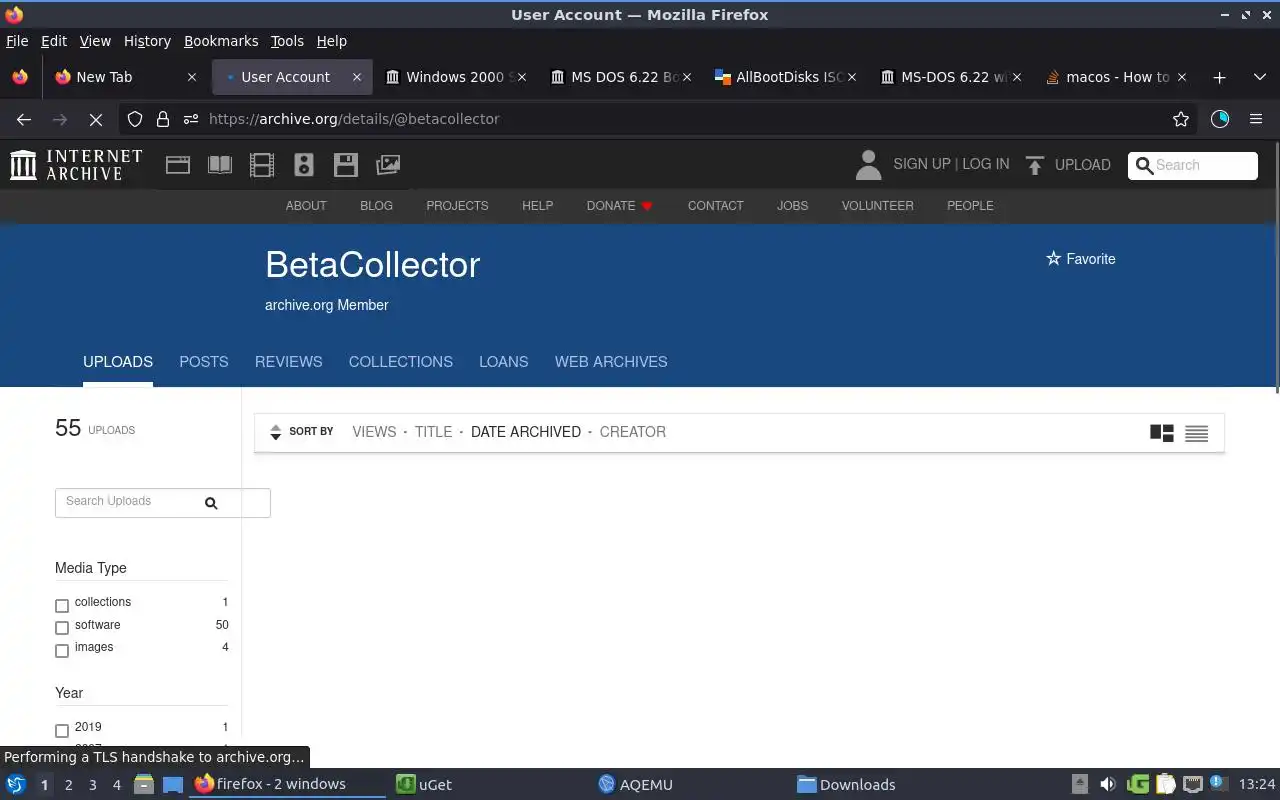Click the site padlock security icon
Image resolution: width=1280 pixels, height=800 pixels.
[163, 119]
